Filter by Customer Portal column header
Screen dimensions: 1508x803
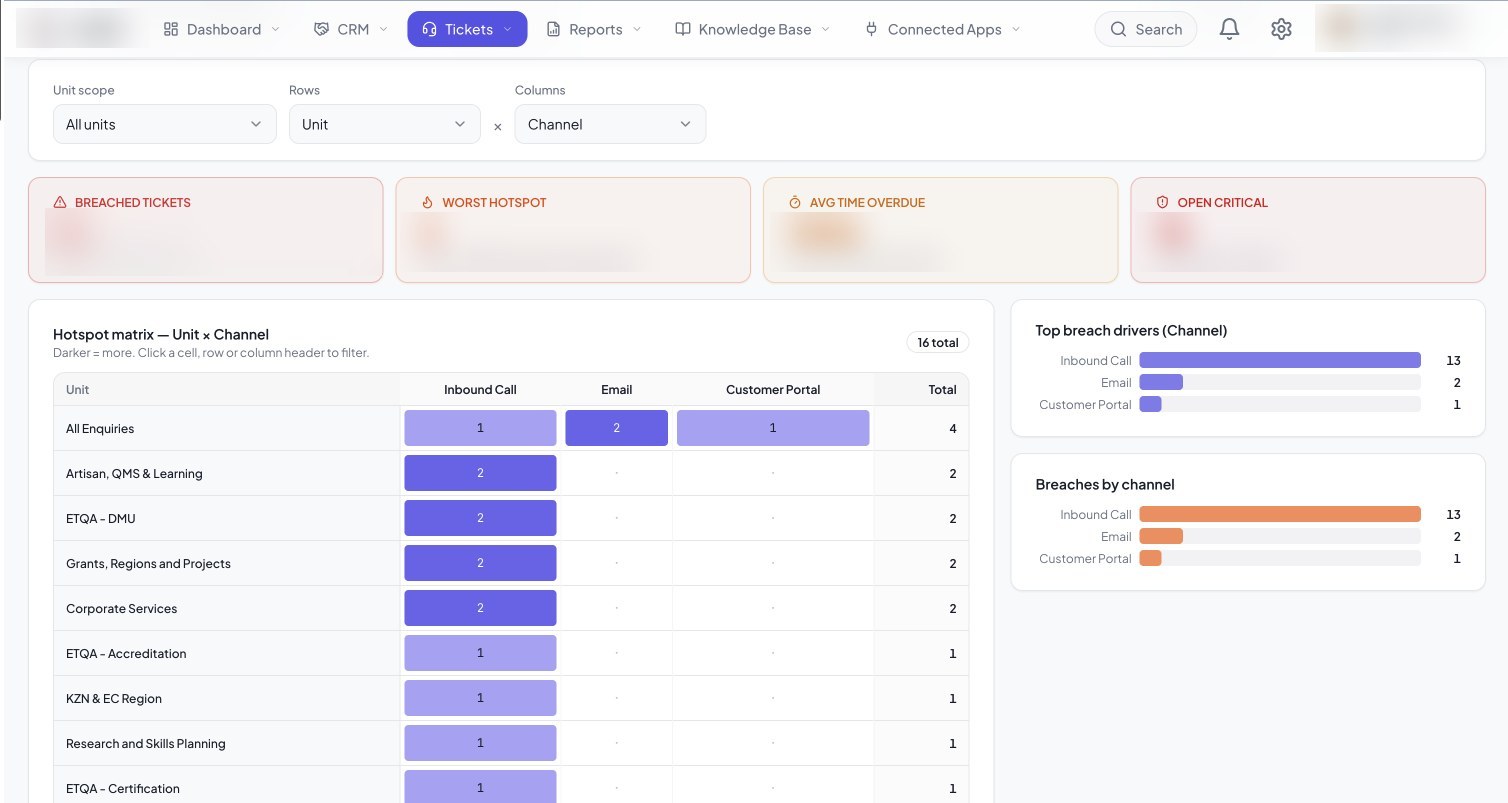pyautogui.click(x=773, y=390)
